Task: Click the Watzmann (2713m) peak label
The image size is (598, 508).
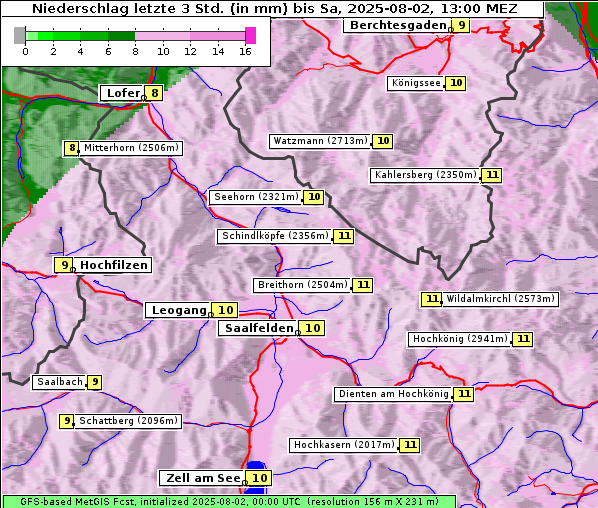Action: tap(320, 141)
